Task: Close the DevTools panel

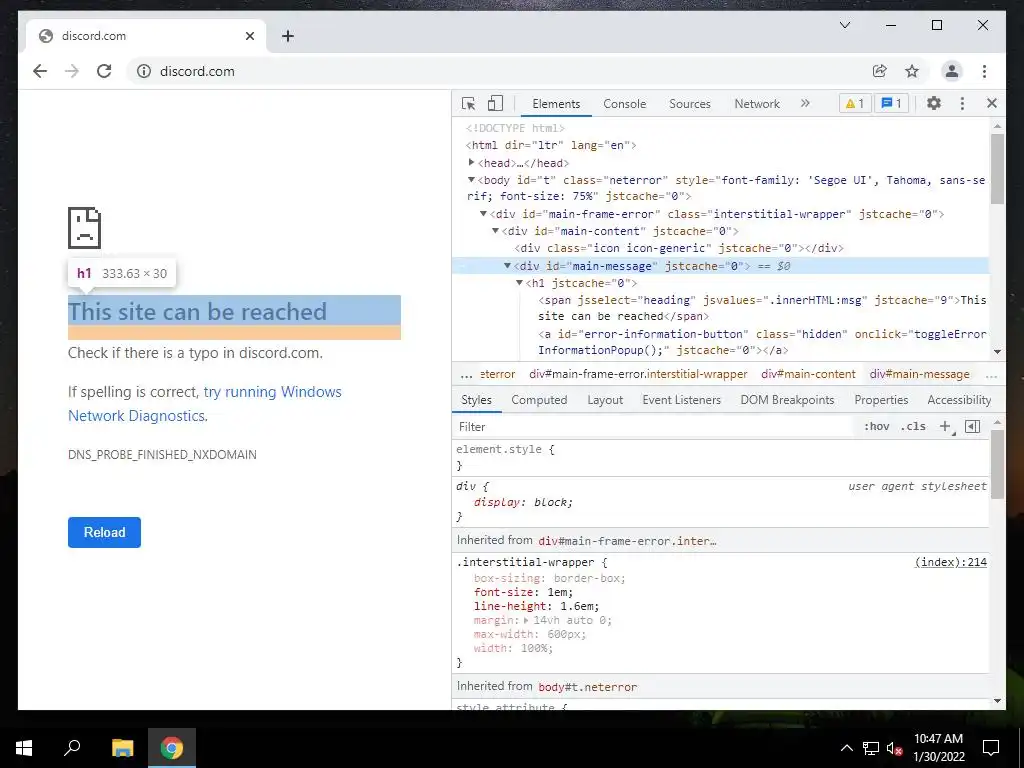Action: [x=991, y=103]
